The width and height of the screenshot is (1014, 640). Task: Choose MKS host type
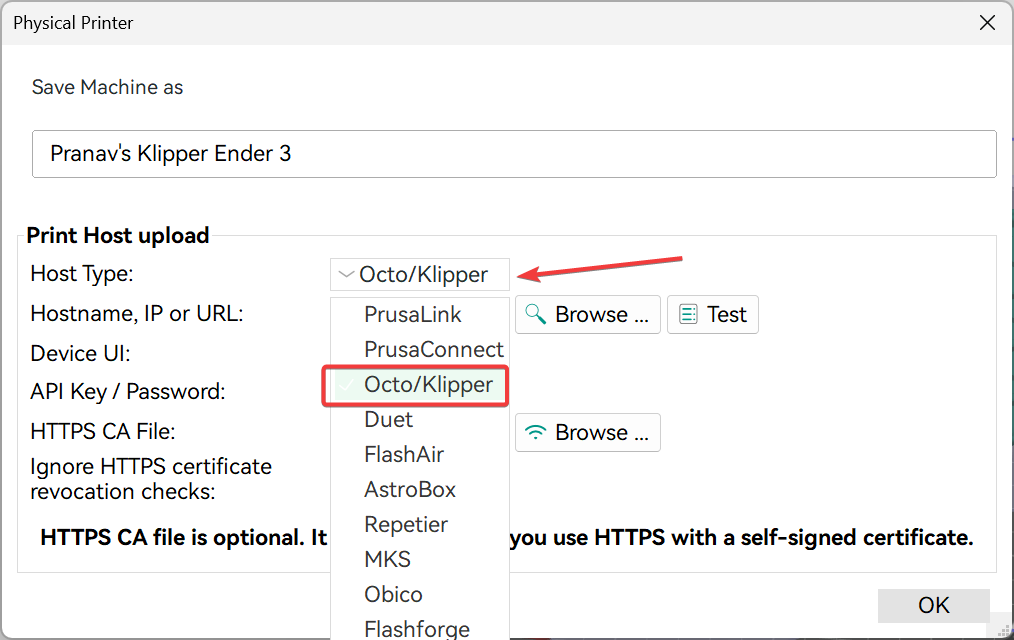tap(420, 559)
